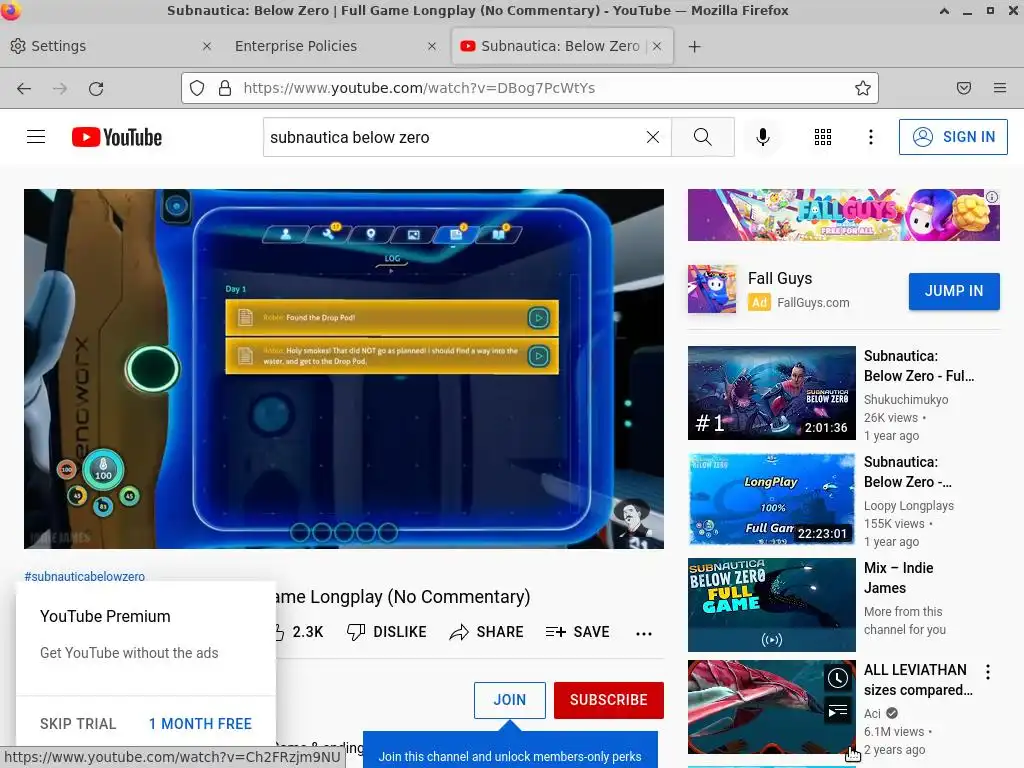The height and width of the screenshot is (768, 1024).
Task: Click the site security padlock icon
Action: pos(225,88)
